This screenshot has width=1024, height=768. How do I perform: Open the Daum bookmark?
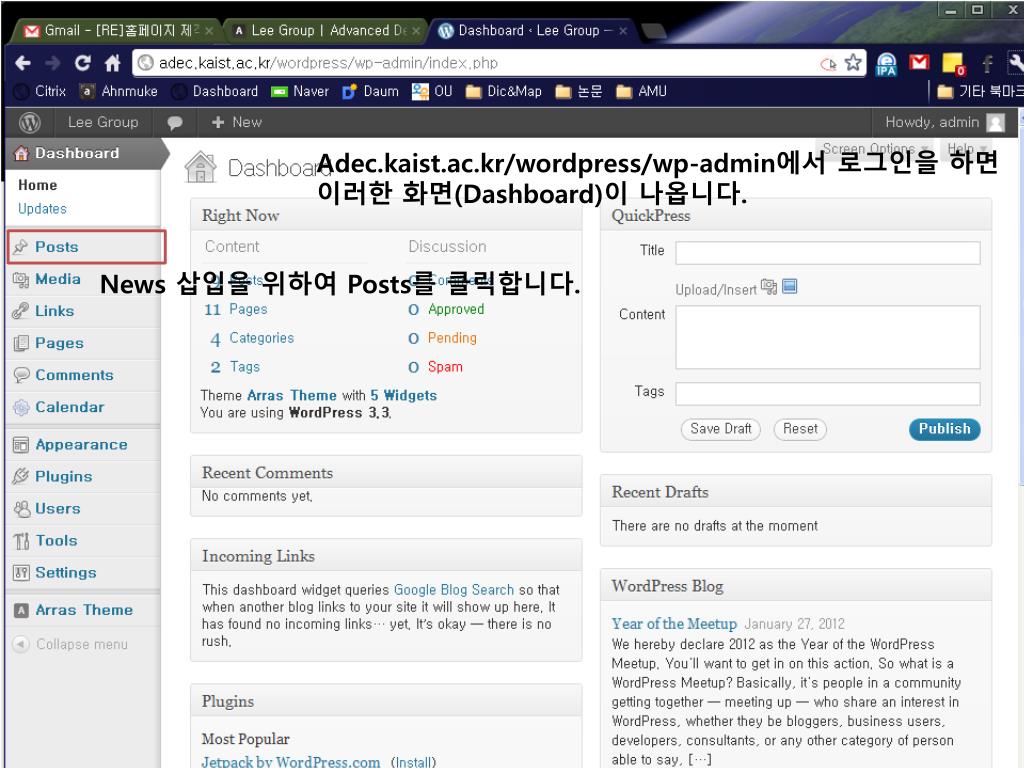pyautogui.click(x=370, y=91)
